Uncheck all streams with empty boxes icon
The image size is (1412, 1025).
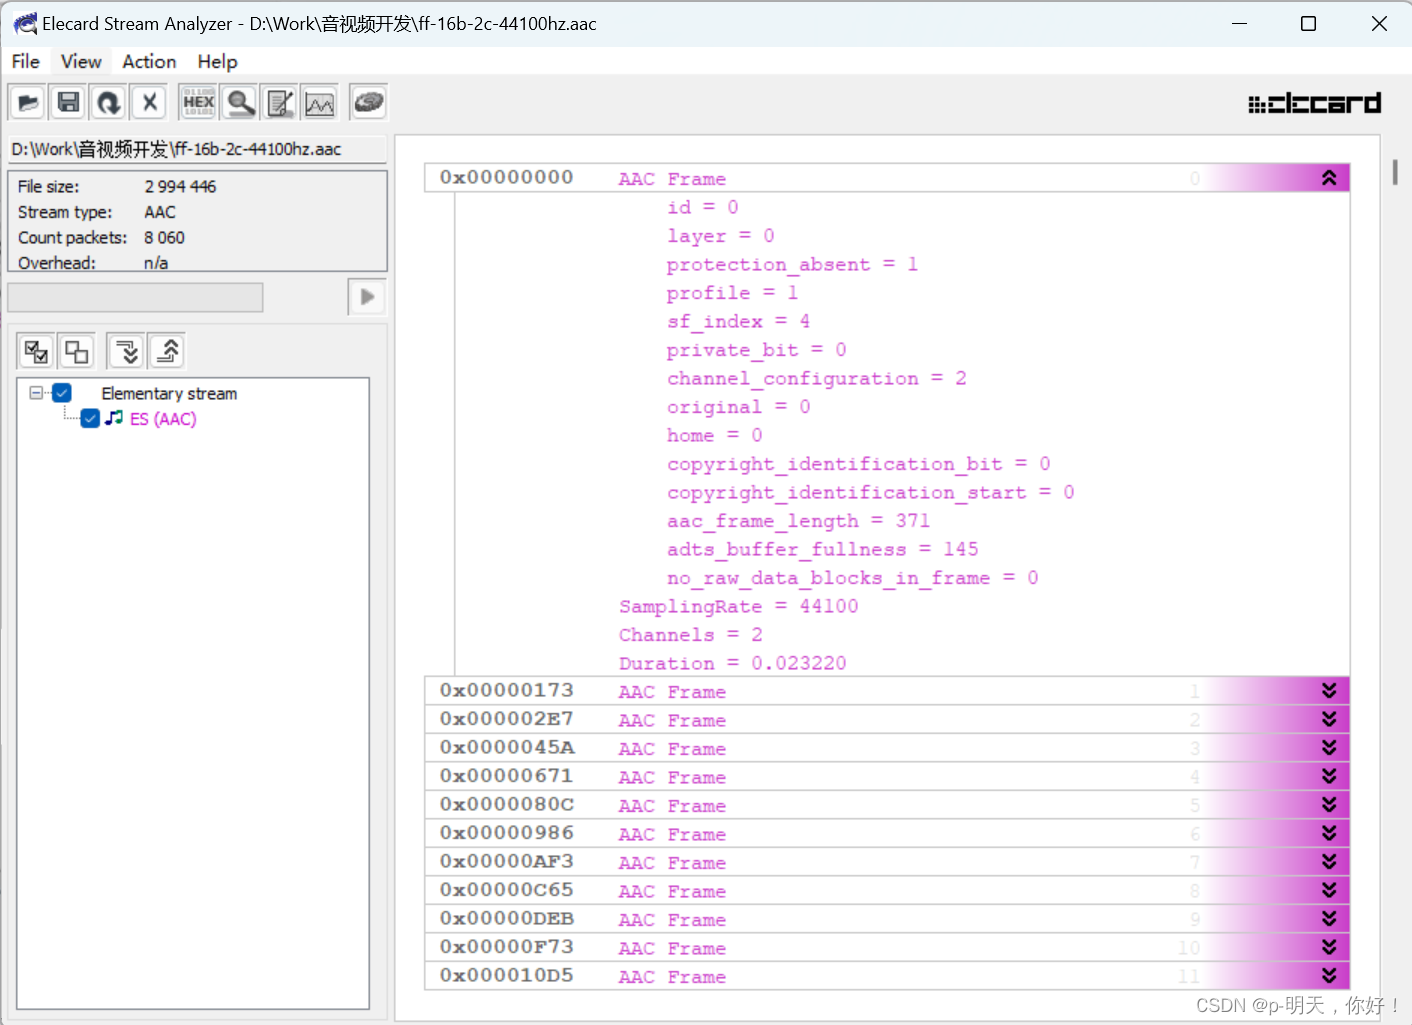tap(76, 351)
